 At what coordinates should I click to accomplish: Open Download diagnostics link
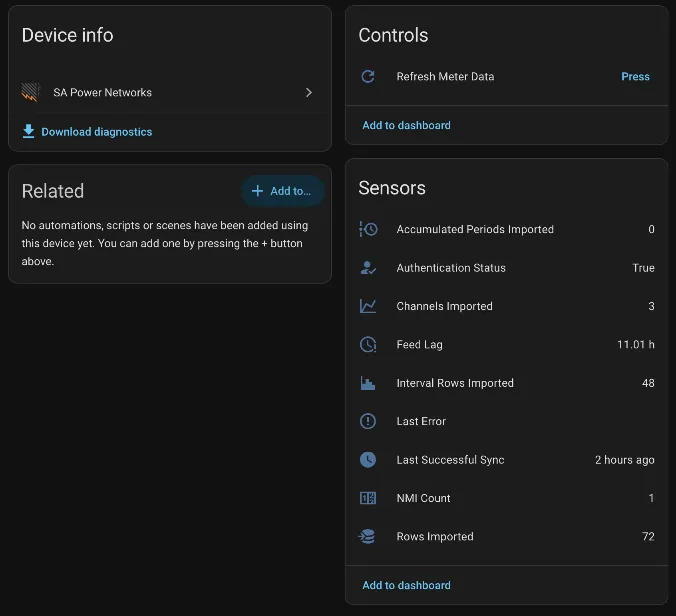97,132
